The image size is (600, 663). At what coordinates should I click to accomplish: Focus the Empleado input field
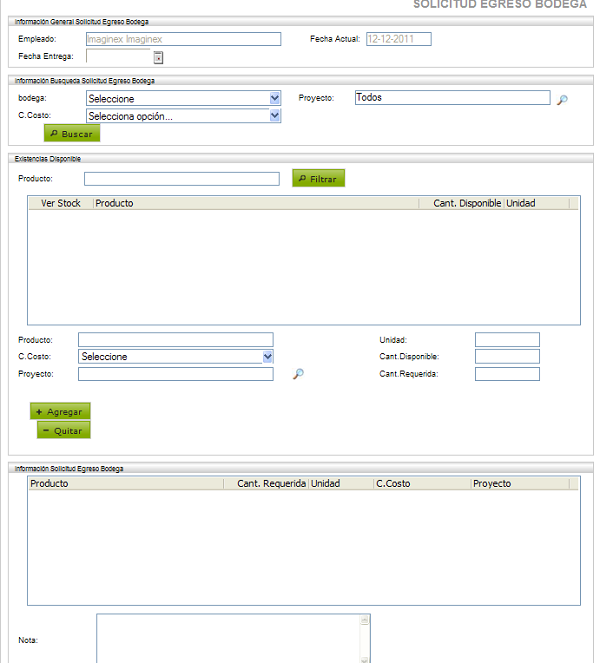pyautogui.click(x=184, y=39)
